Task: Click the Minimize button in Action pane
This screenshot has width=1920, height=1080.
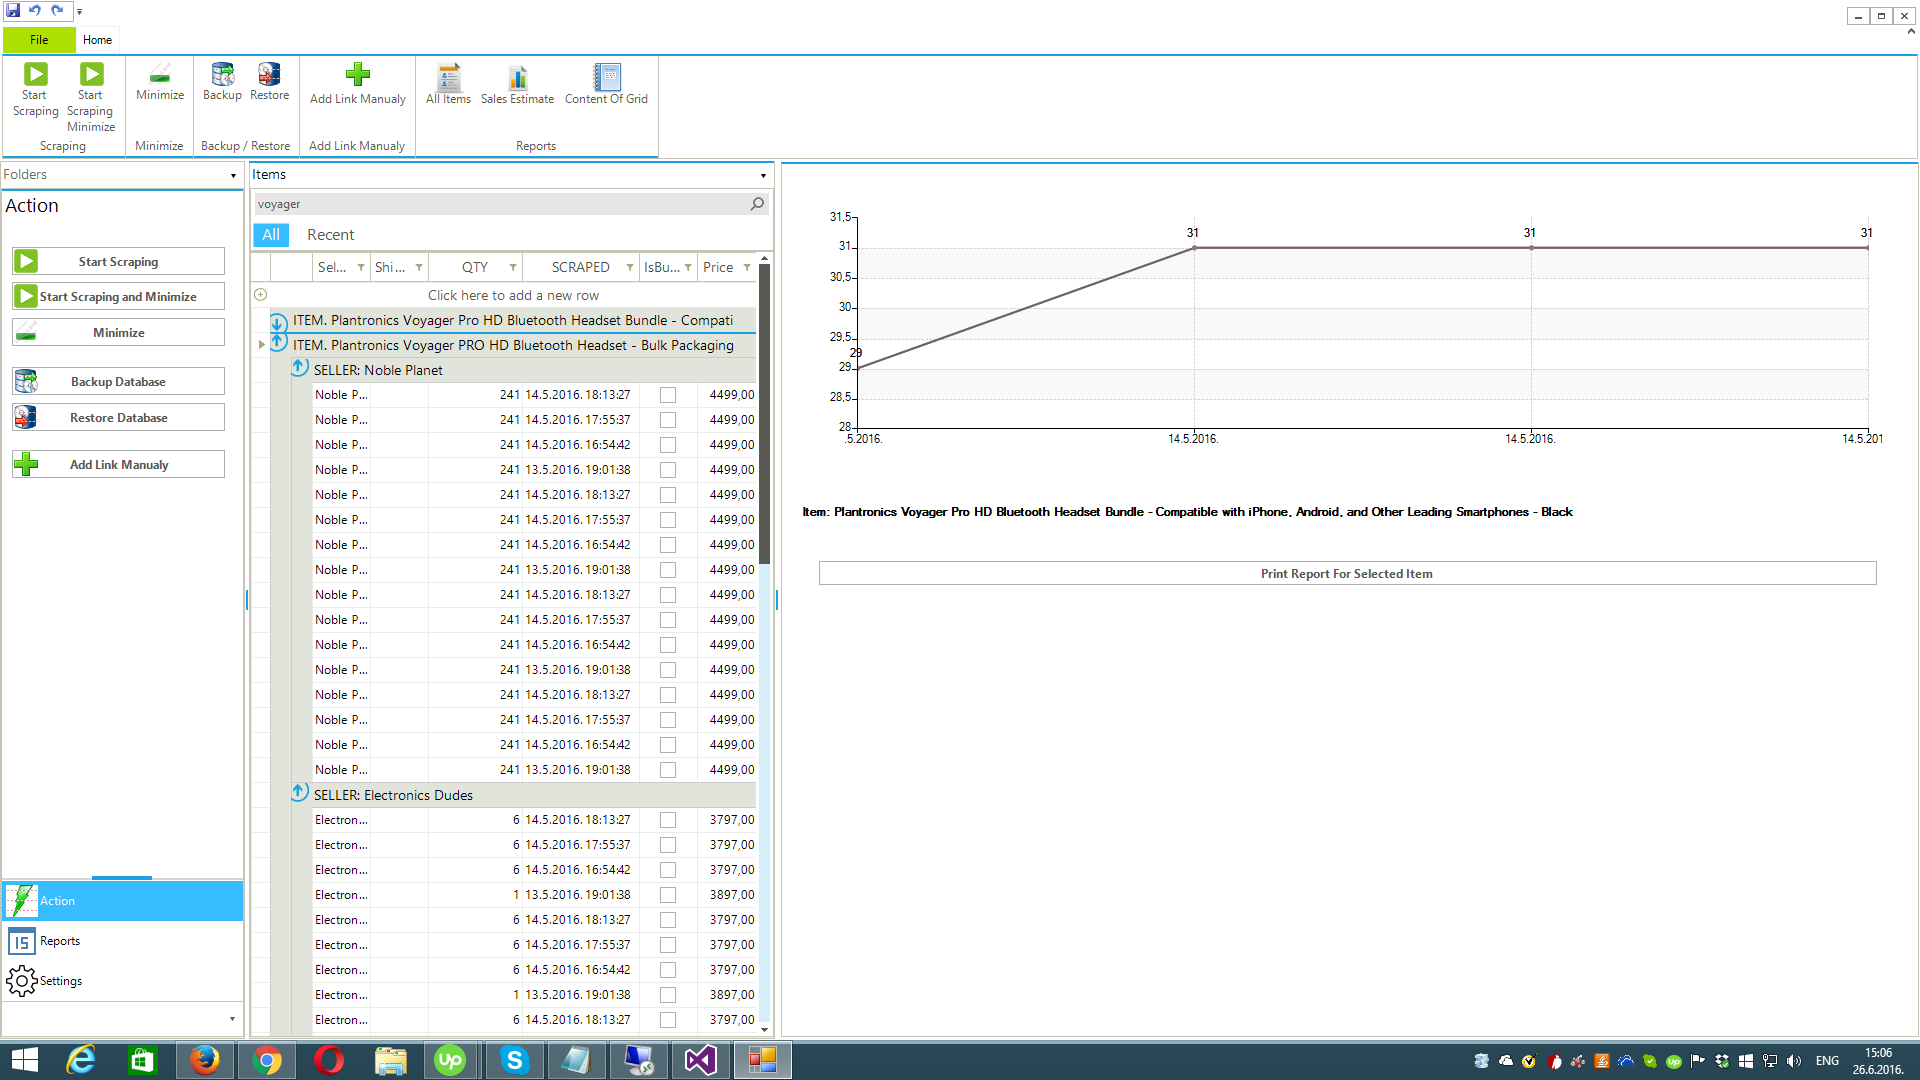Action: (118, 333)
